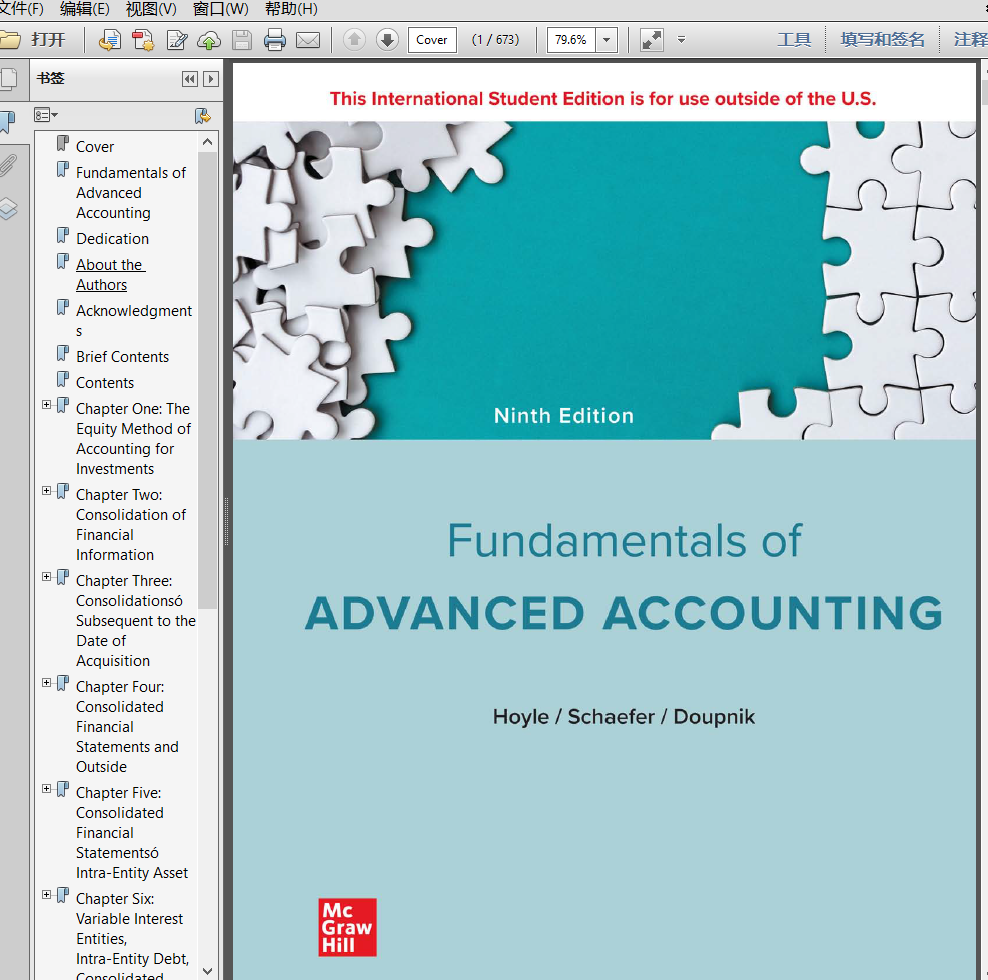
Task: Click bookmarks scrollbar up arrow
Action: (207, 142)
